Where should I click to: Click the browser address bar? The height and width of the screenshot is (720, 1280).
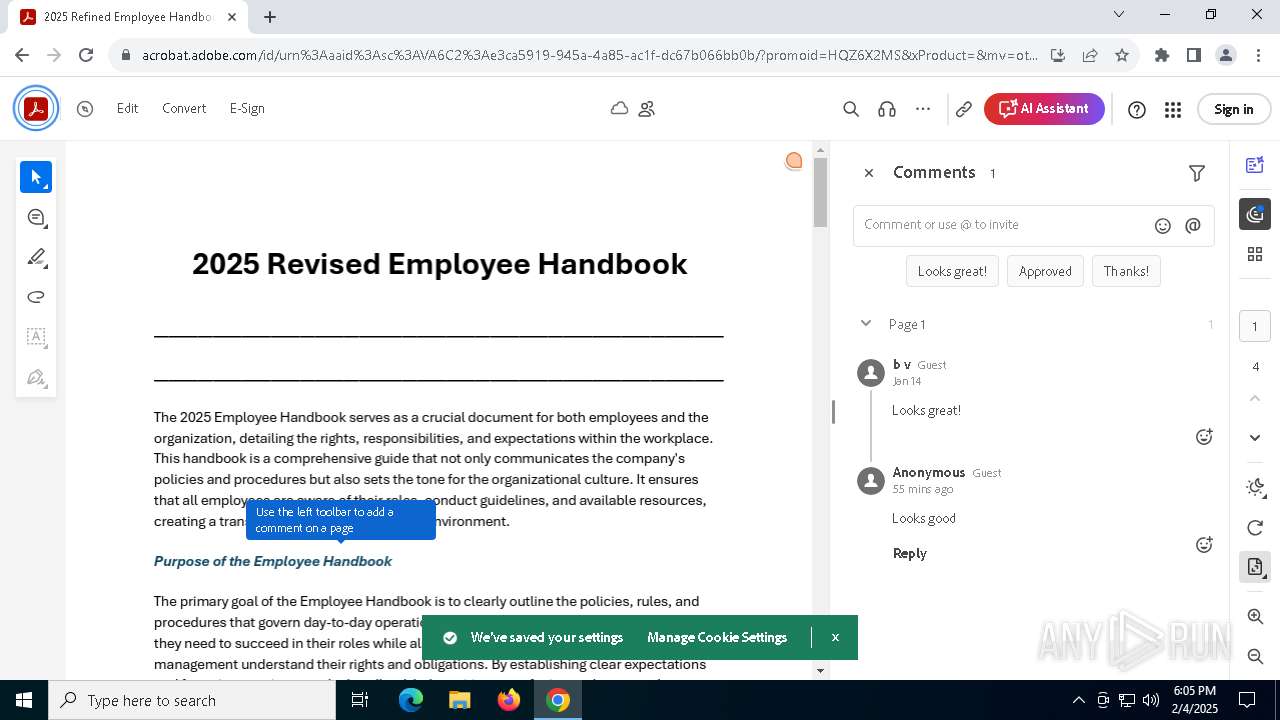[589, 55]
